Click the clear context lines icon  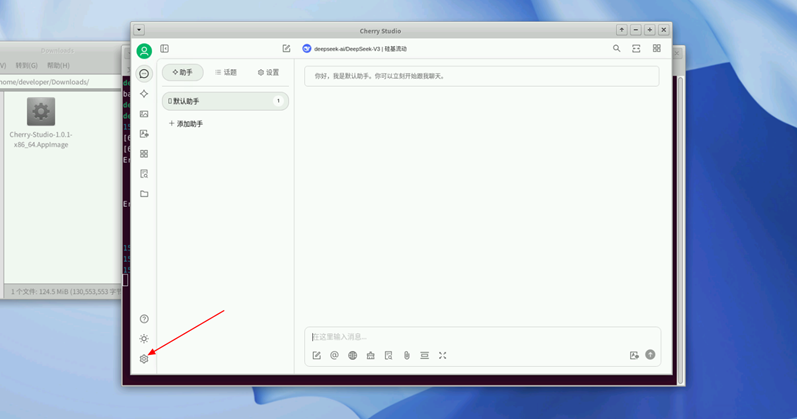tap(424, 355)
